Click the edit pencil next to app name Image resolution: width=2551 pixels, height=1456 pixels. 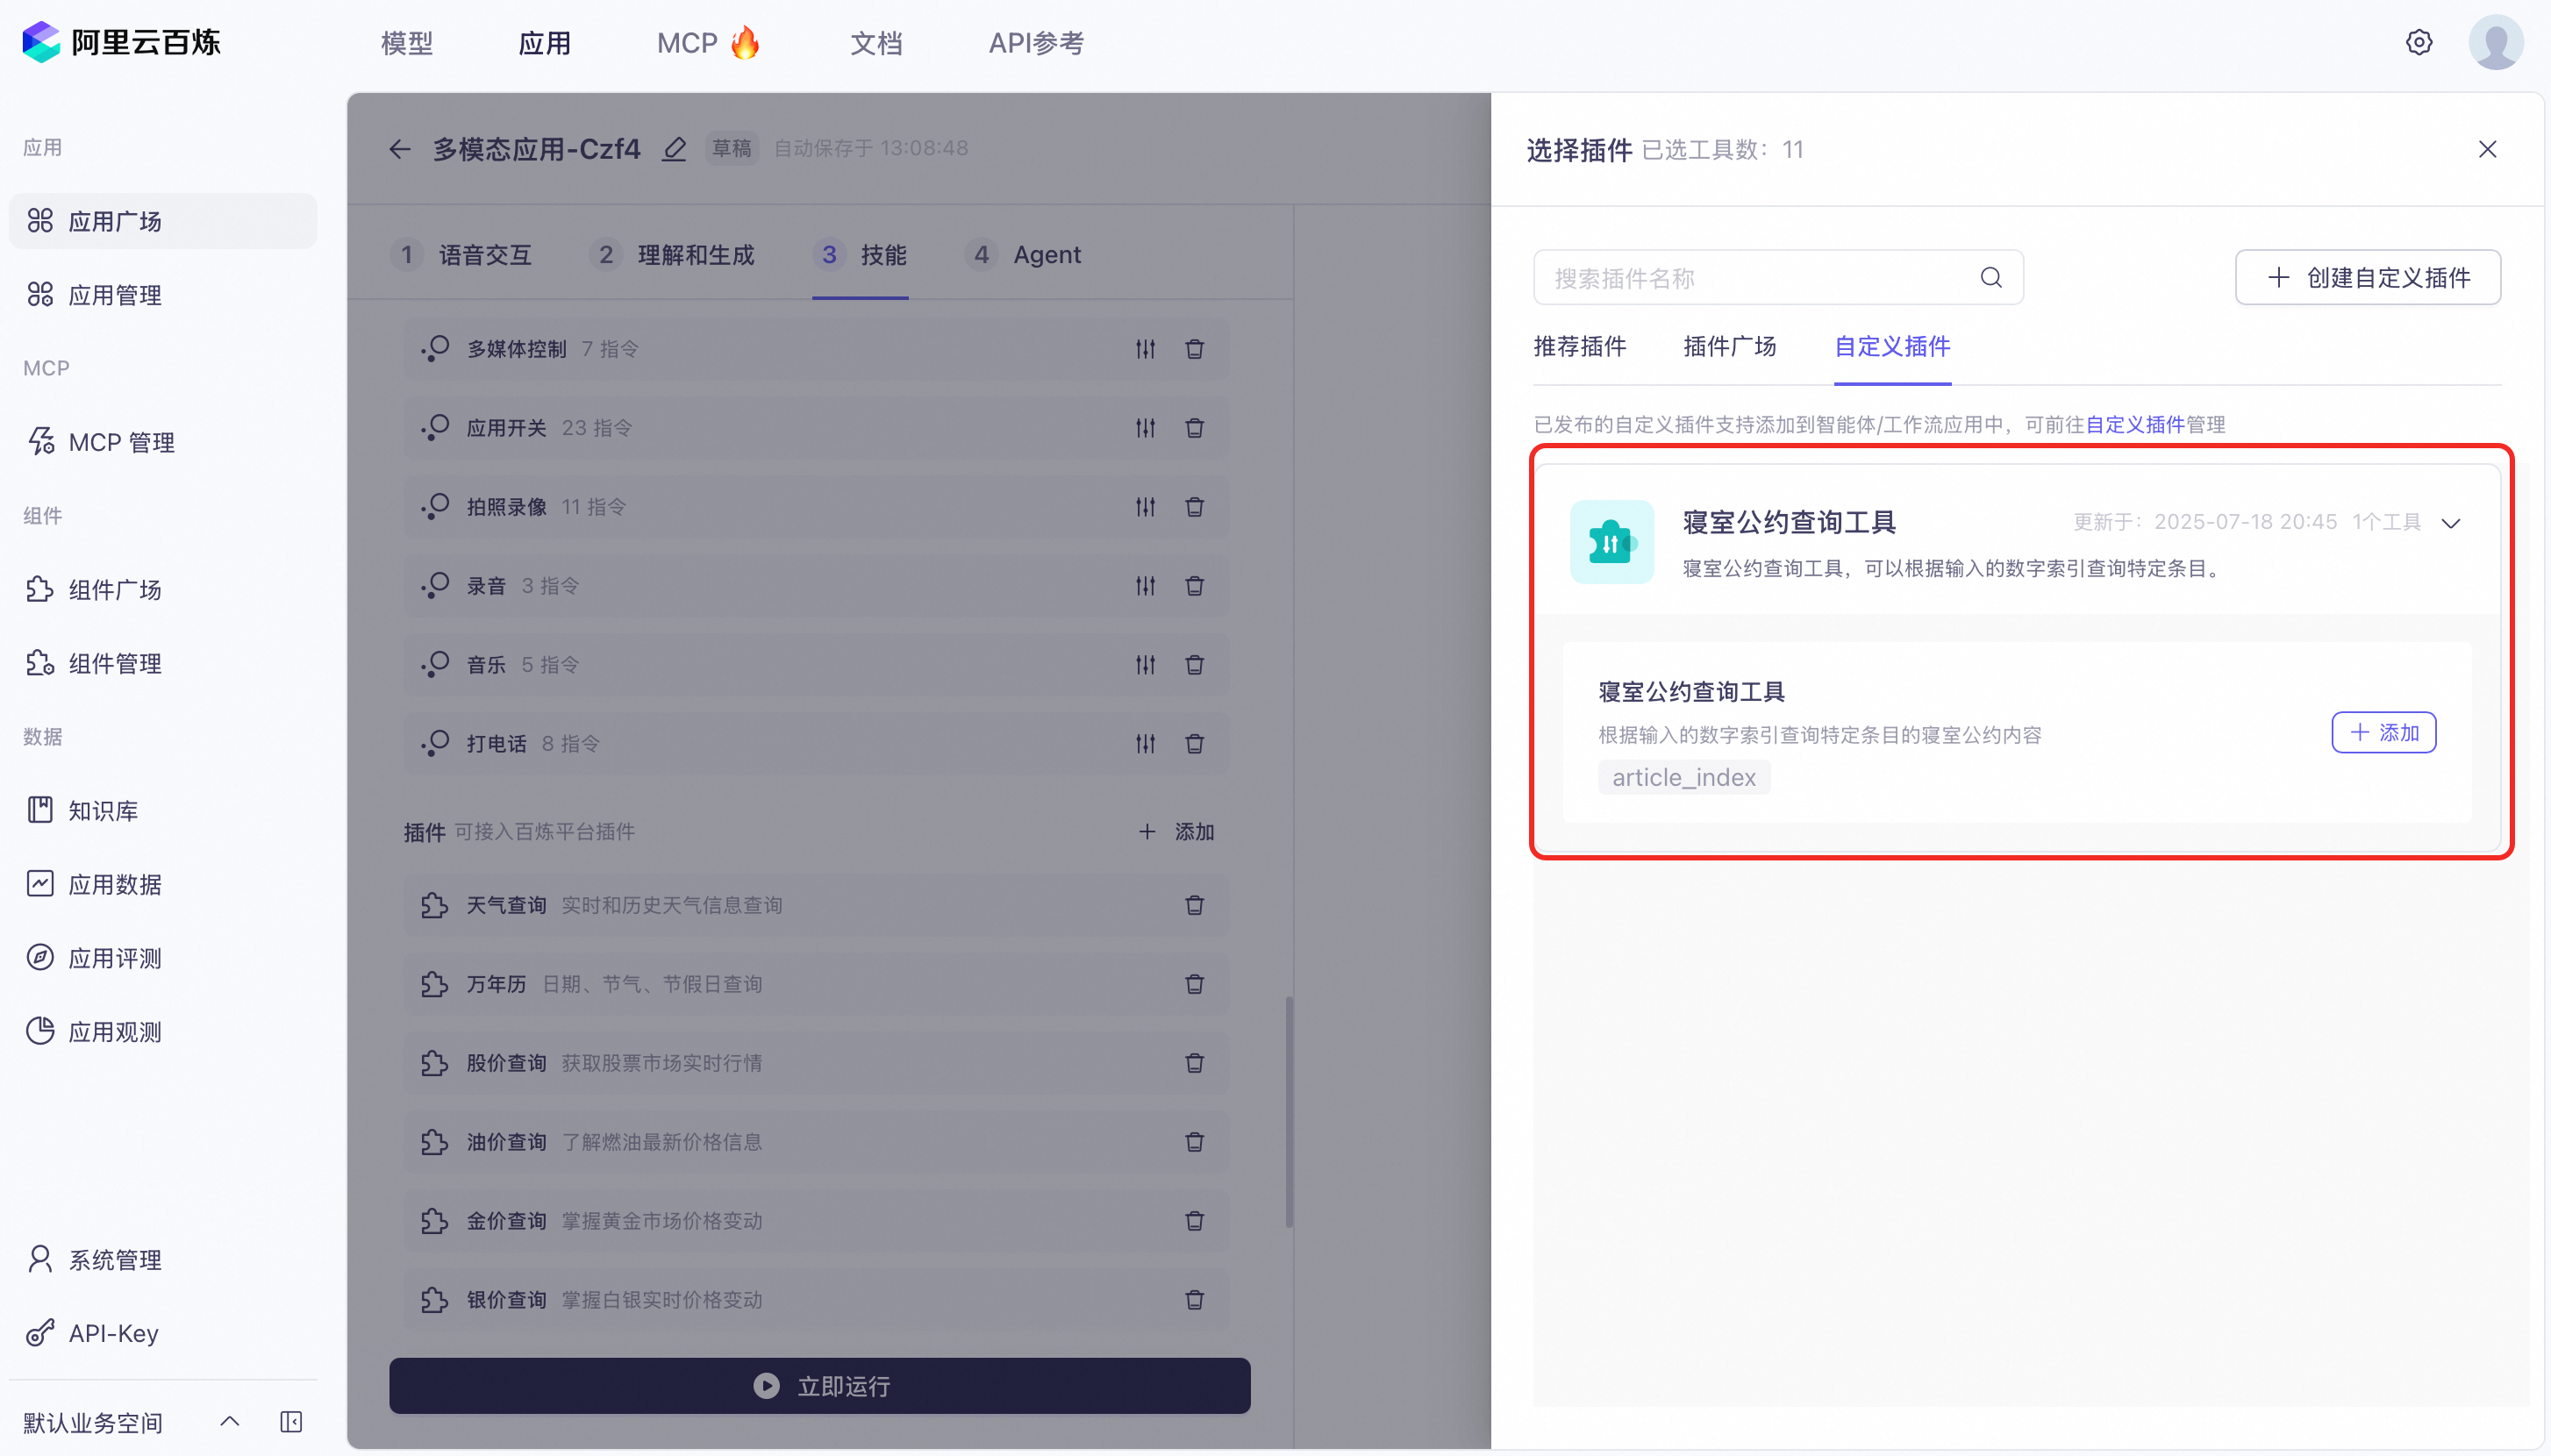coord(674,149)
